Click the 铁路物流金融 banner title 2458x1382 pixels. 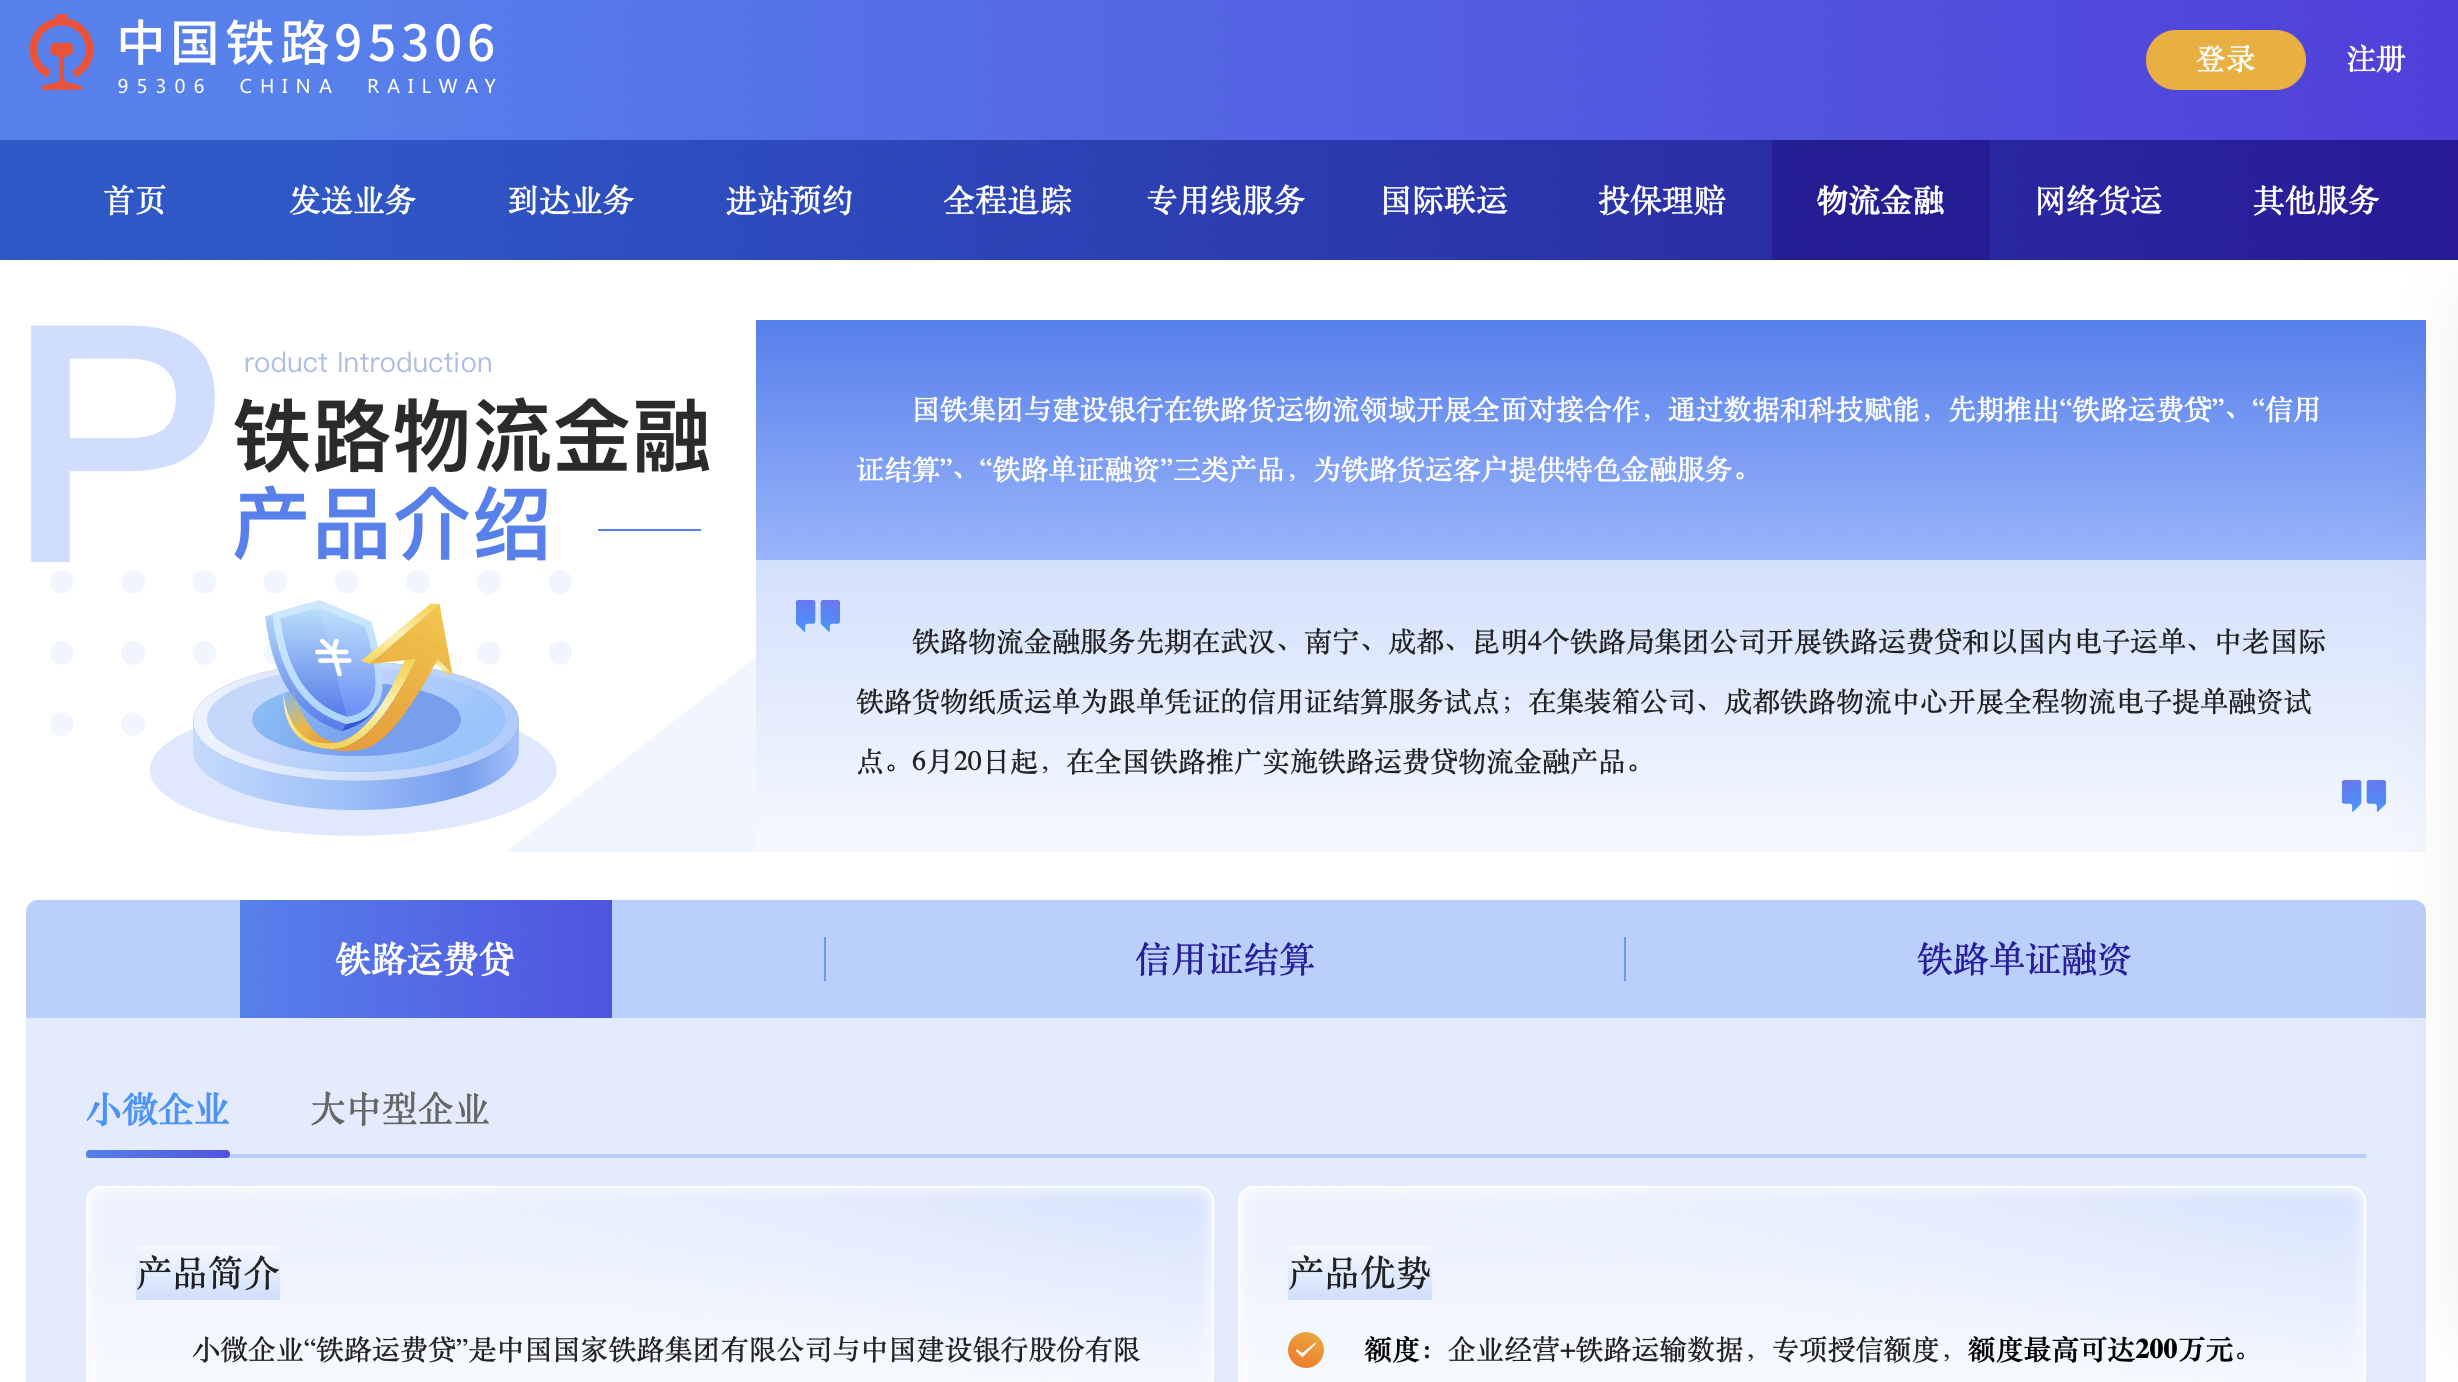[x=472, y=436]
